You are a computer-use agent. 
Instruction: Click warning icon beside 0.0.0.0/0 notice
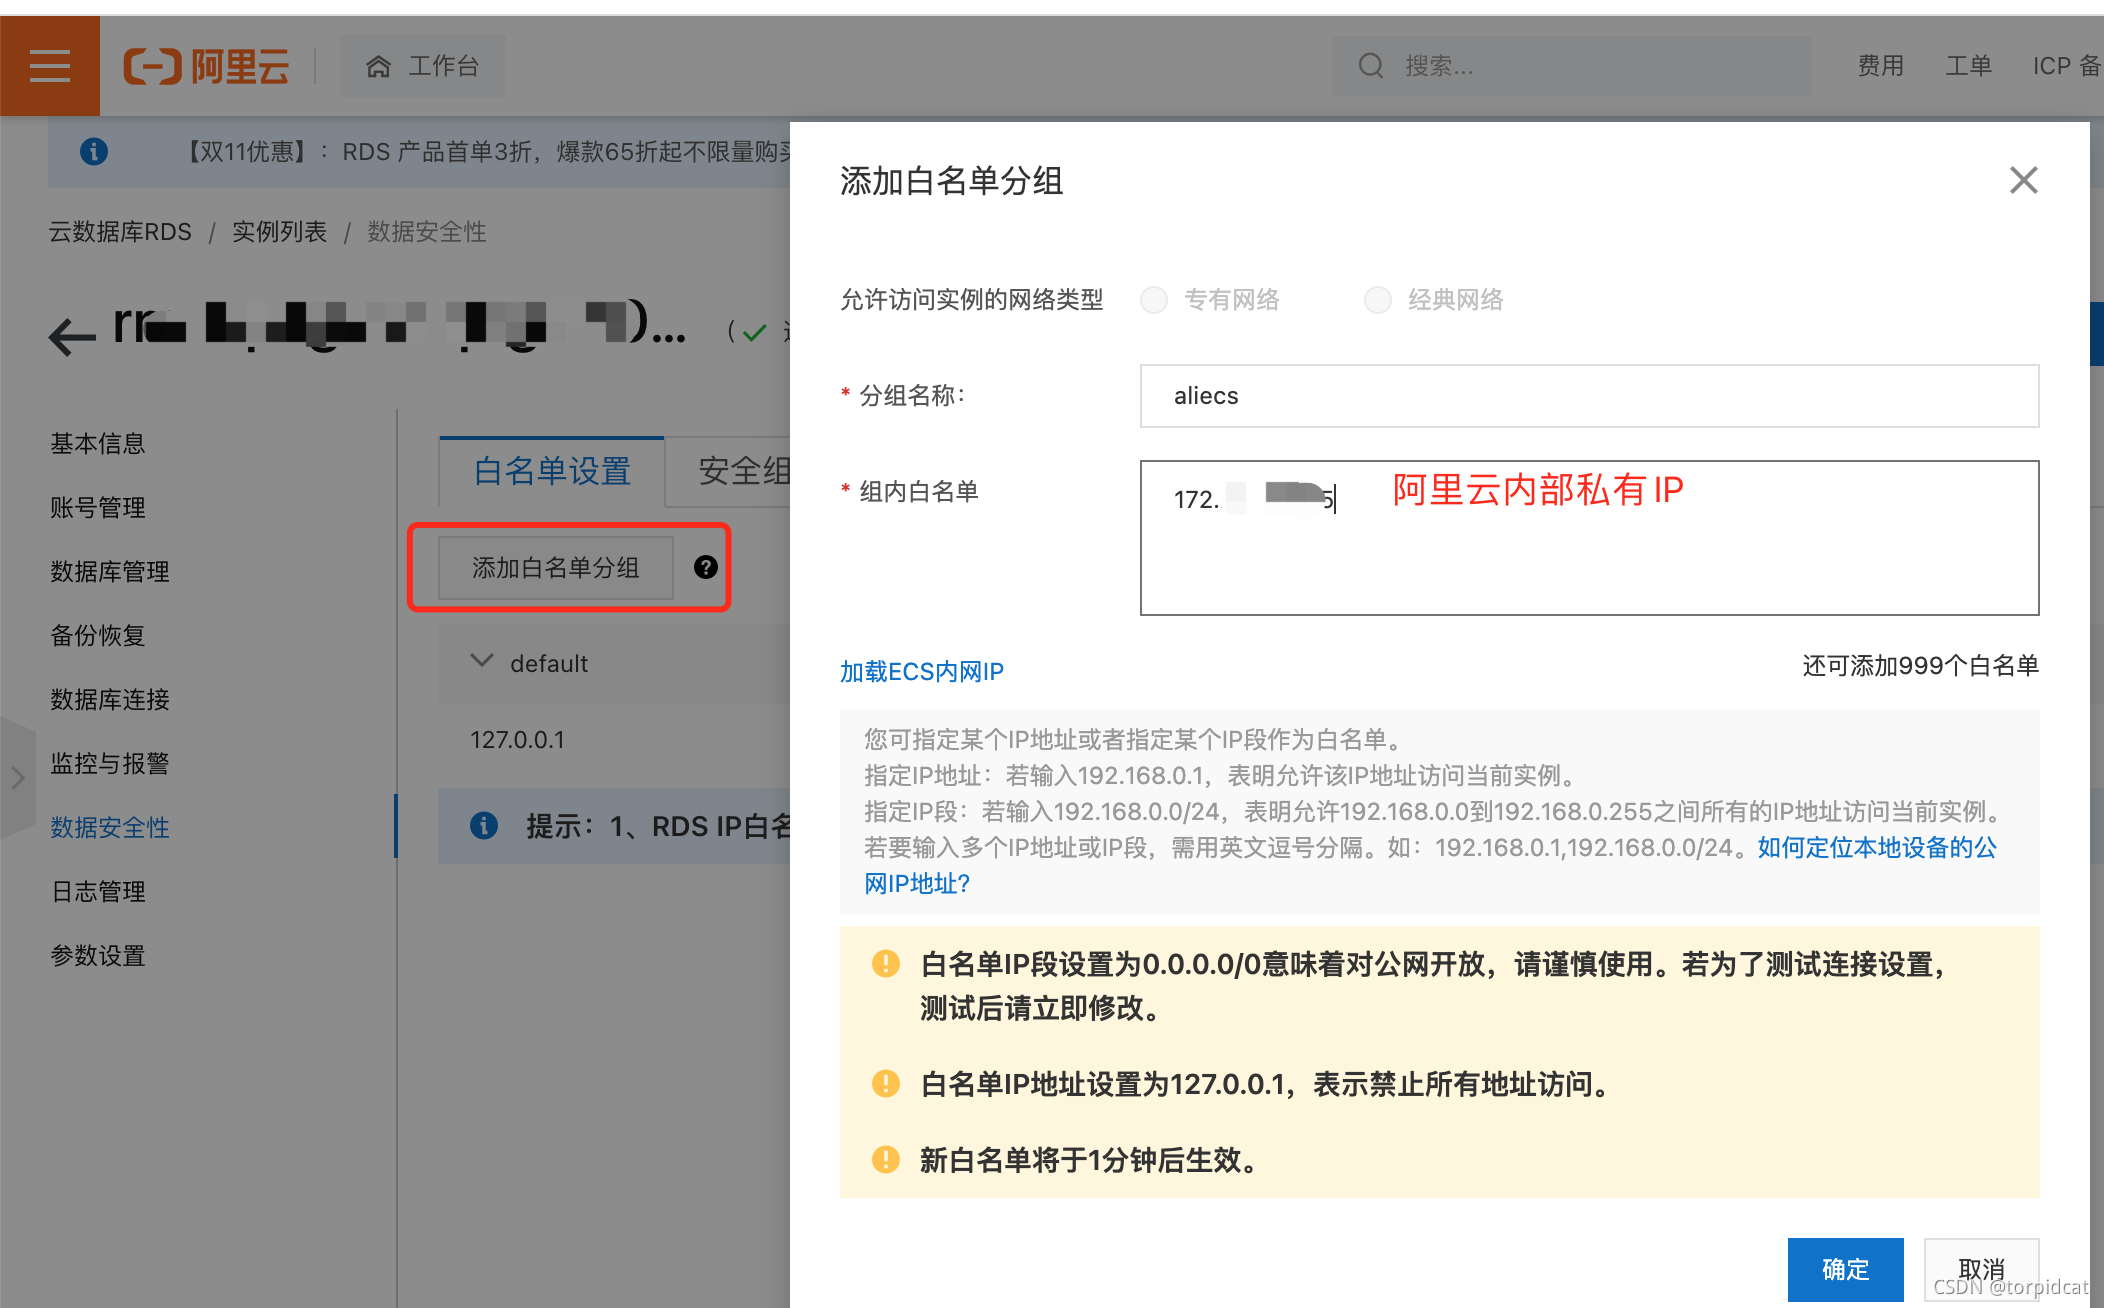(886, 963)
